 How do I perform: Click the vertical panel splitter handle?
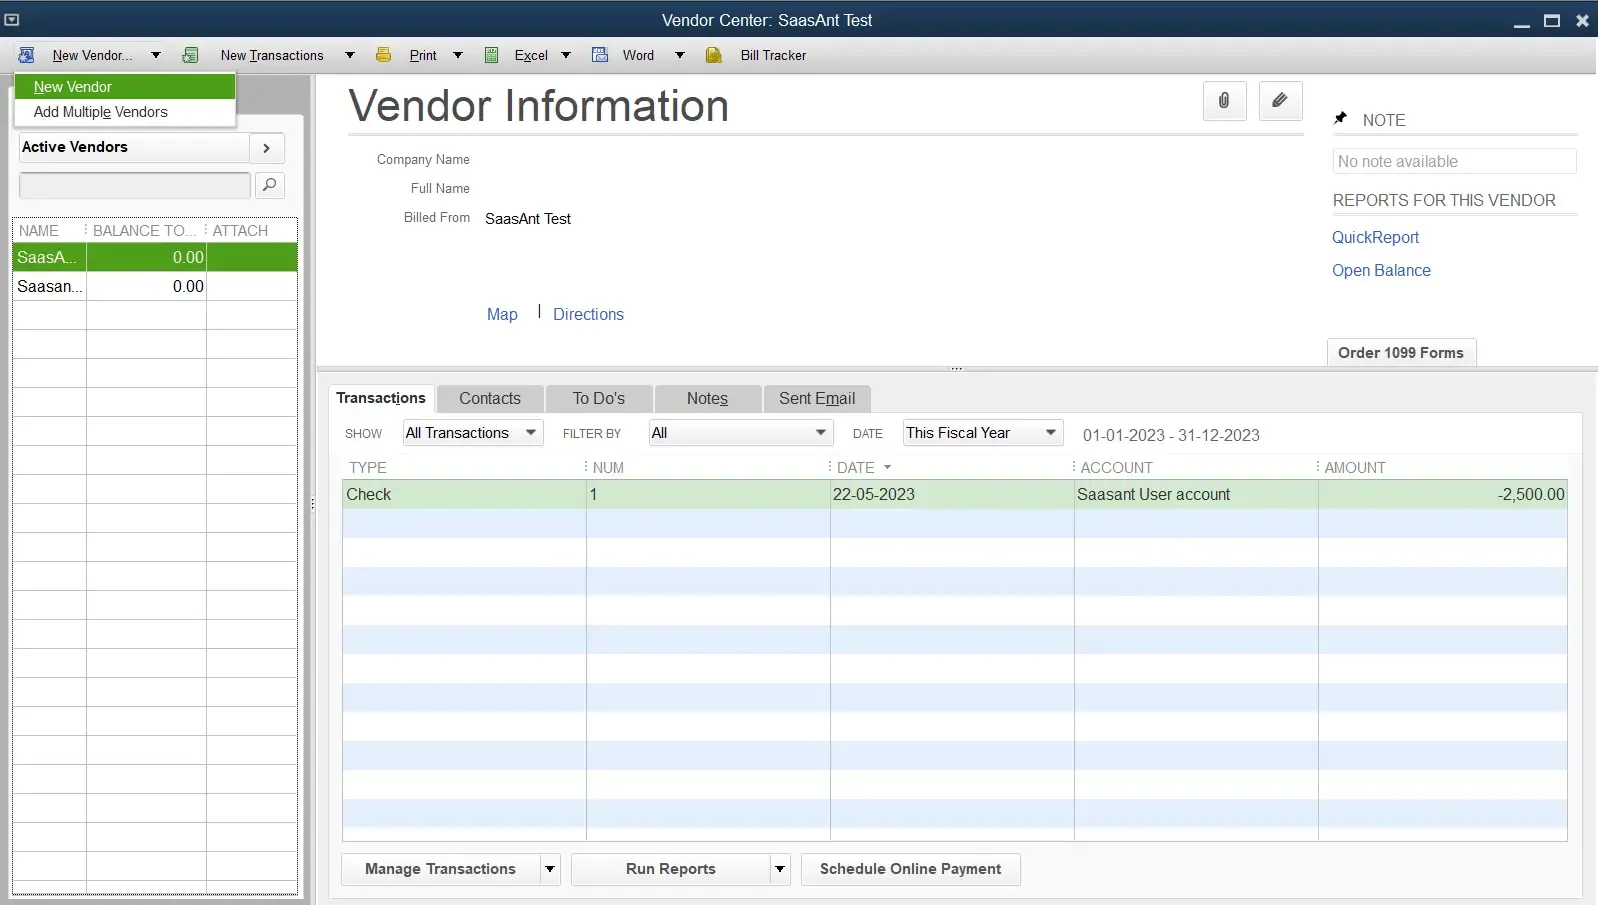click(313, 504)
